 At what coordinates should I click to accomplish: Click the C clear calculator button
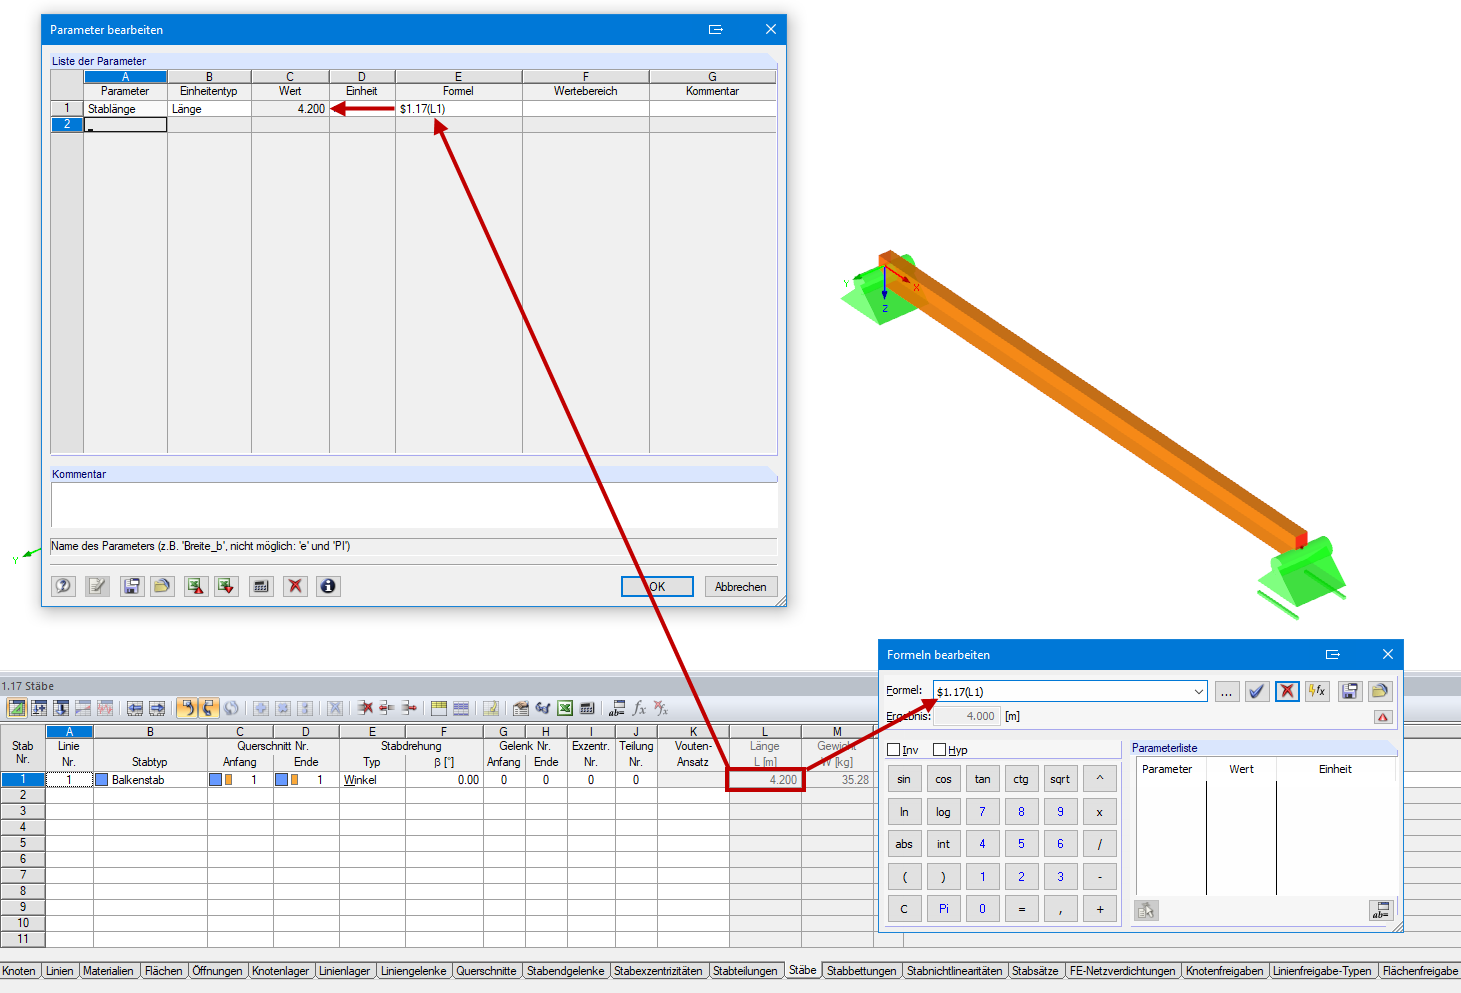904,909
